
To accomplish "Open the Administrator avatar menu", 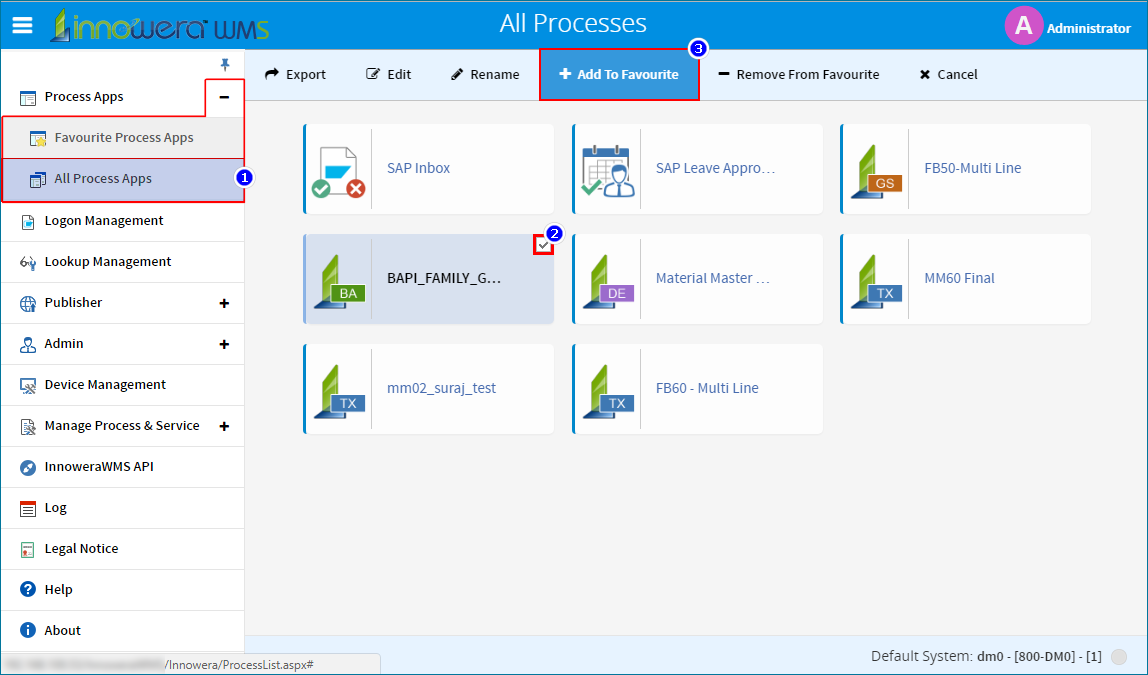I will pyautogui.click(x=1023, y=26).
